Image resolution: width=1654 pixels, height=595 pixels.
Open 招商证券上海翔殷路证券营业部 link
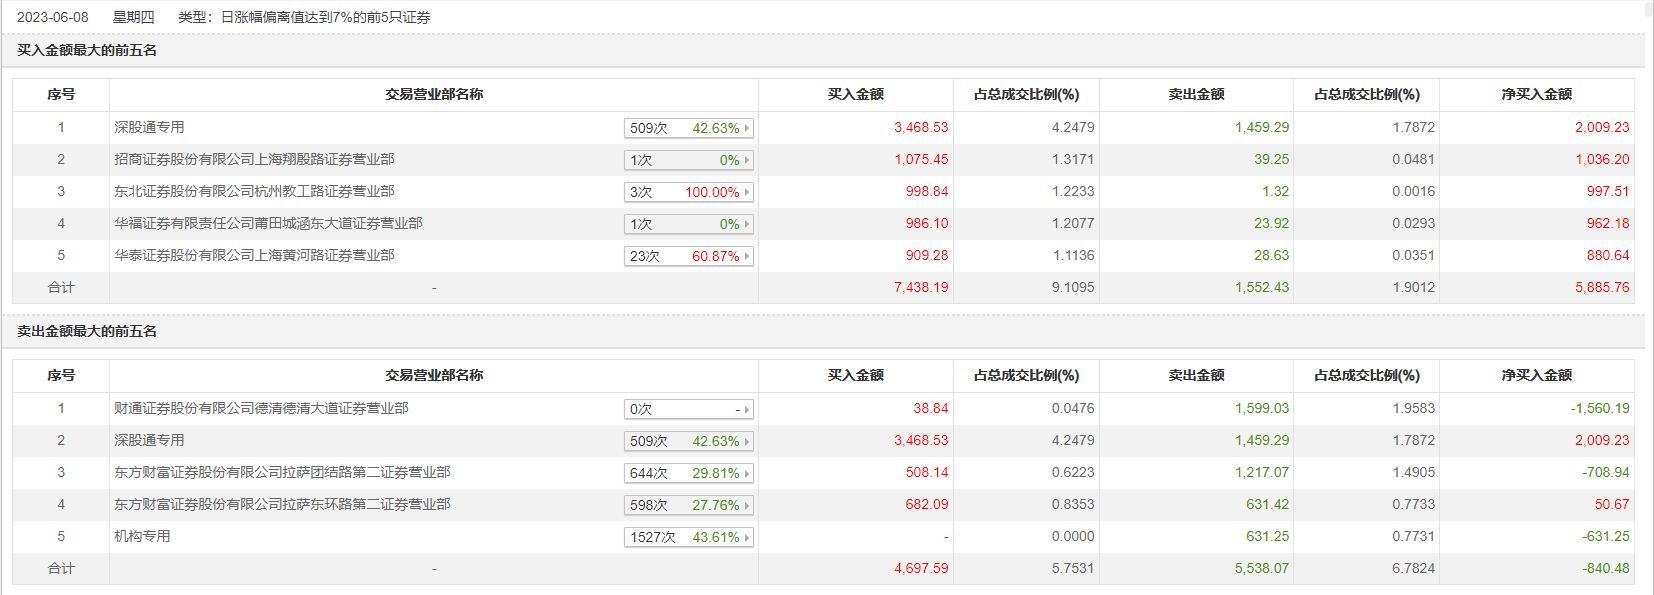[254, 159]
